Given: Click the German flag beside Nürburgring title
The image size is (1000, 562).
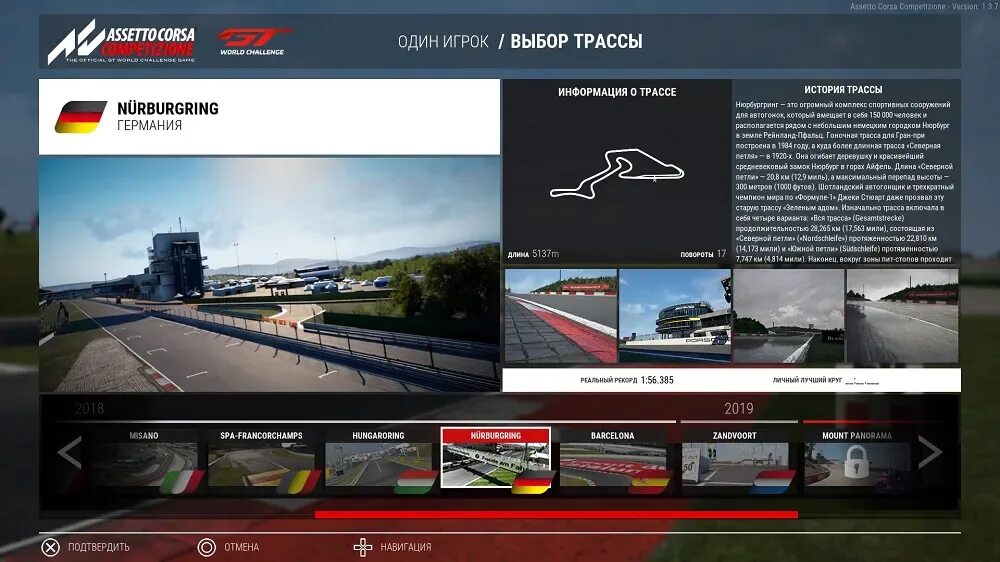Looking at the screenshot, I should pos(81,117).
